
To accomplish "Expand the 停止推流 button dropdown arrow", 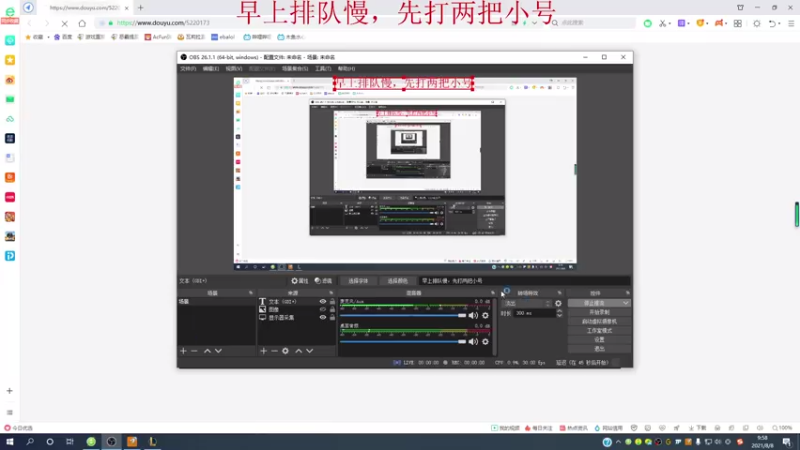I will [626, 303].
